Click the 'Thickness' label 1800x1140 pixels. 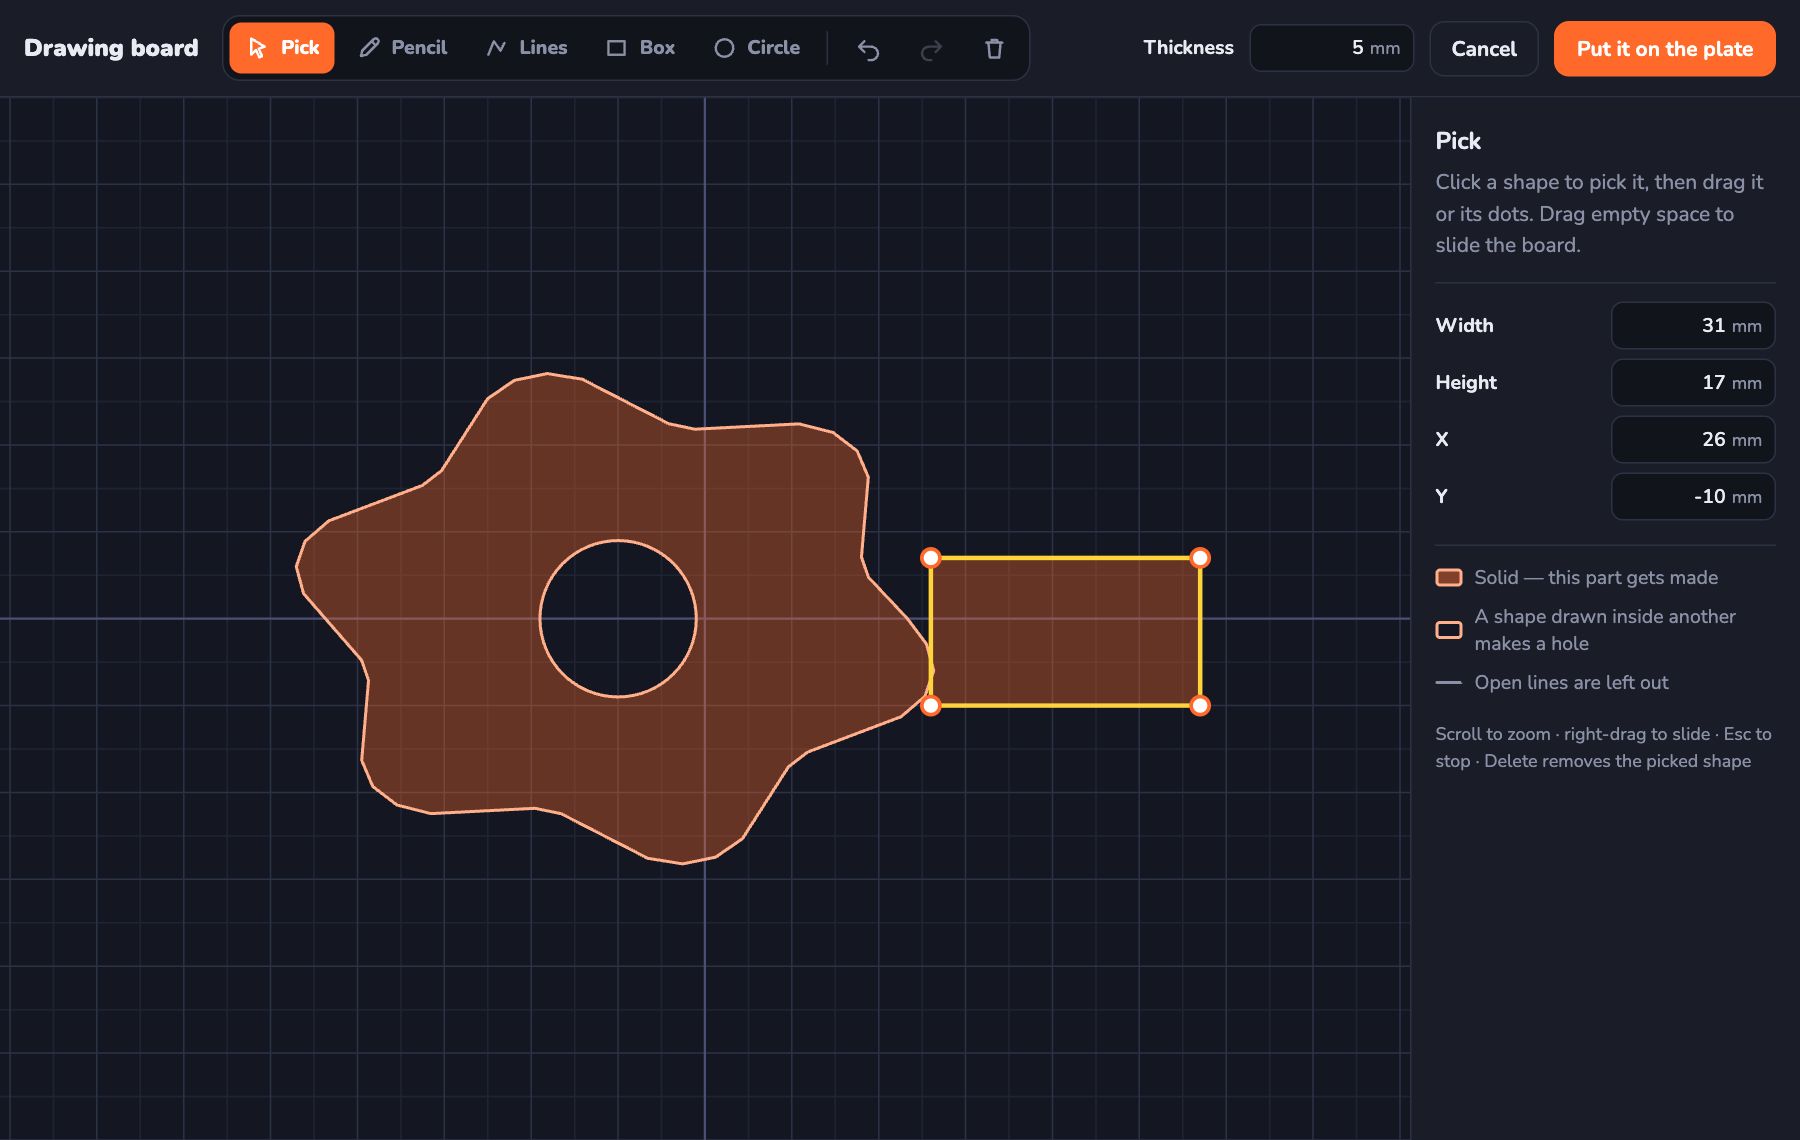click(1188, 48)
